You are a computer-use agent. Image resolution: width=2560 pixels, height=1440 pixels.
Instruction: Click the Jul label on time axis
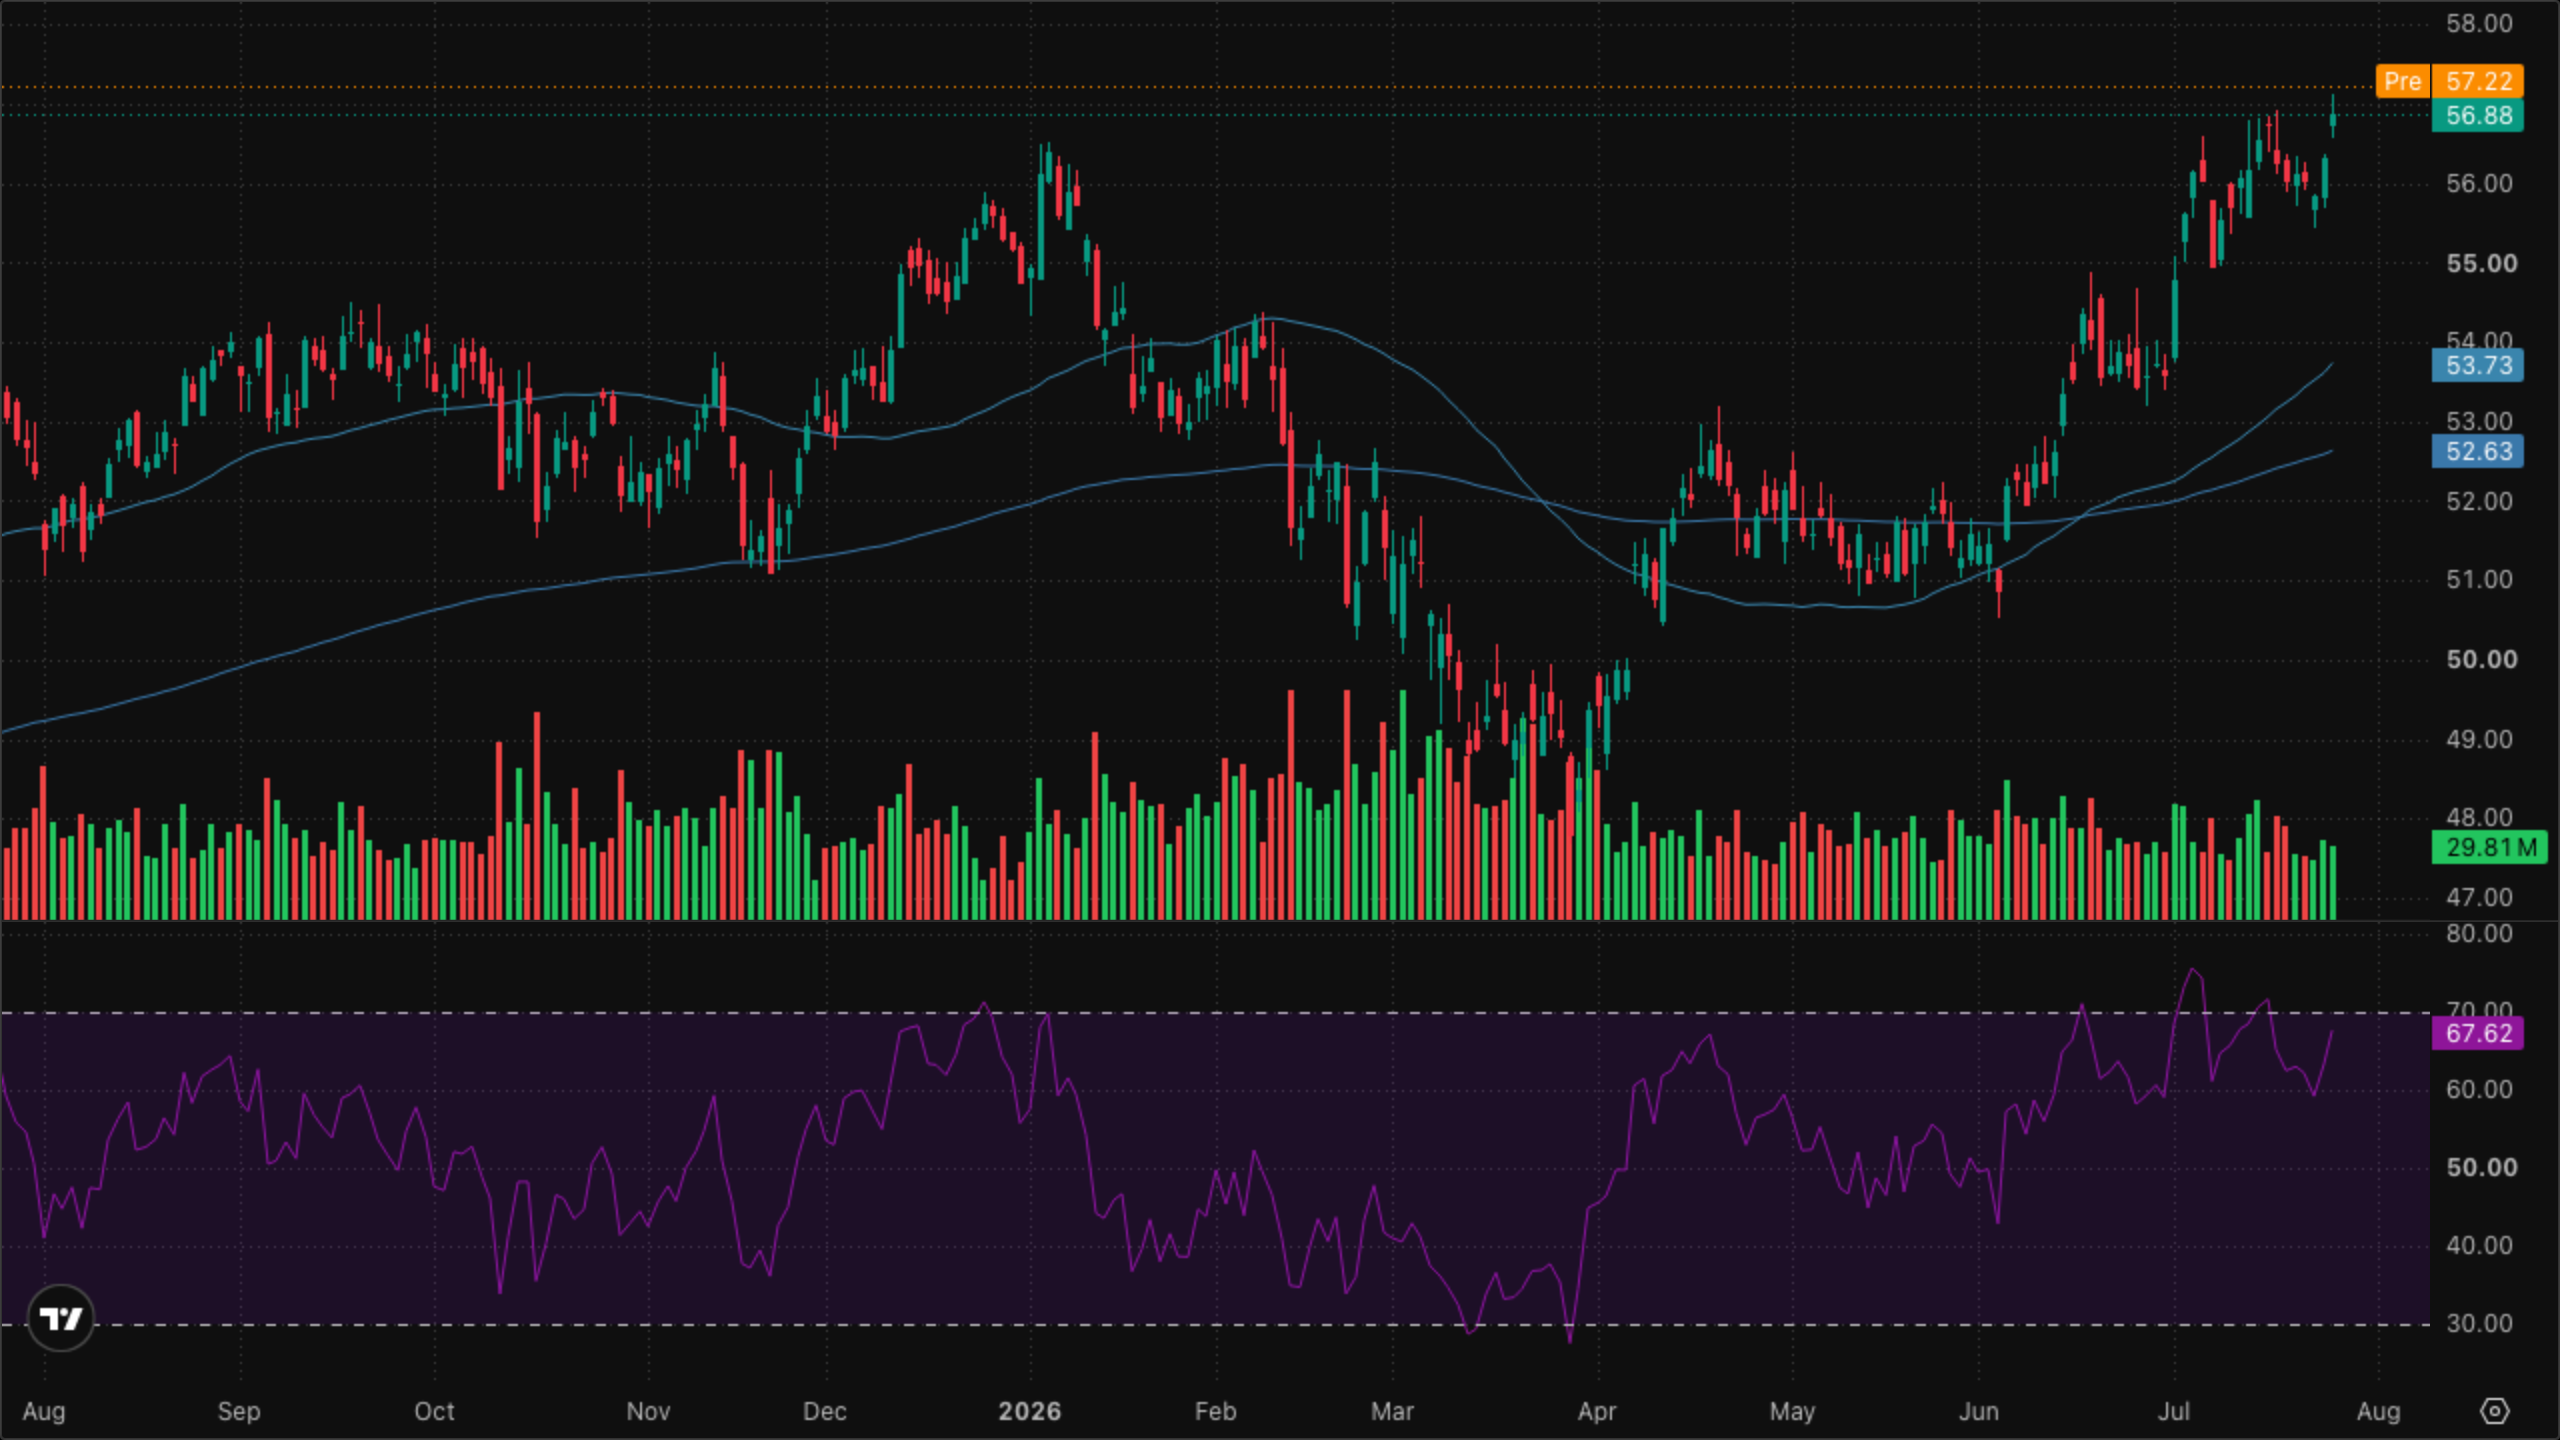point(2173,1411)
